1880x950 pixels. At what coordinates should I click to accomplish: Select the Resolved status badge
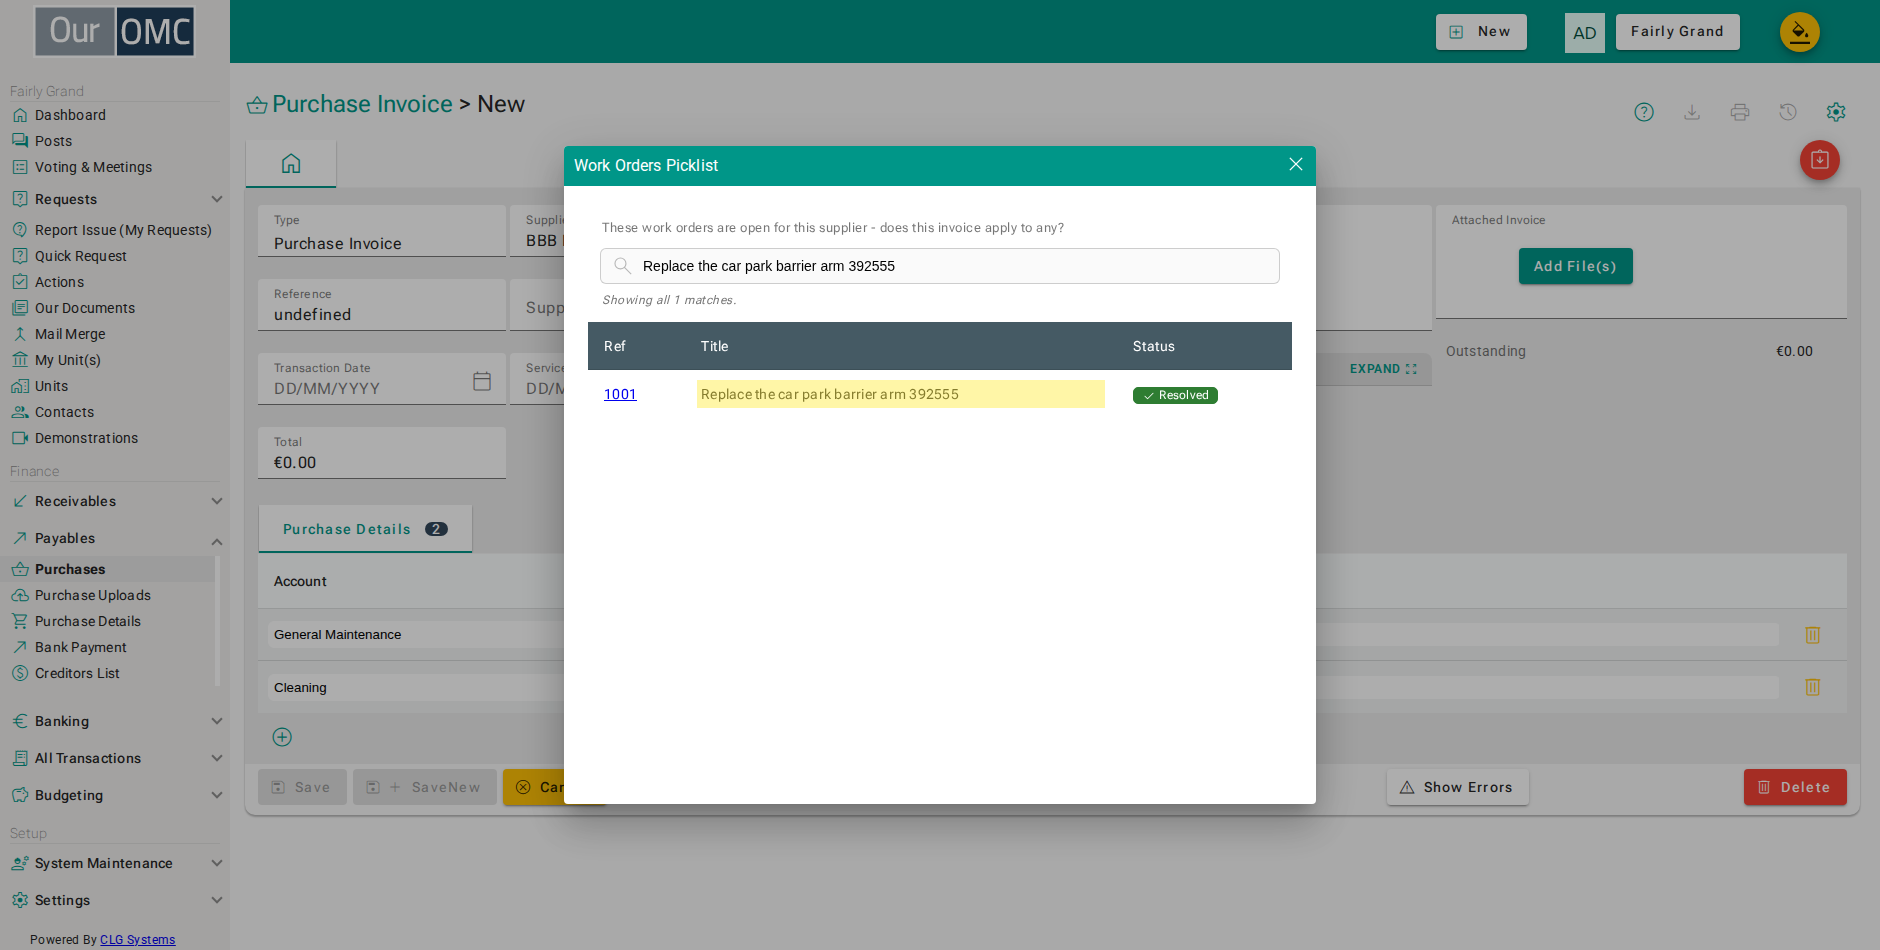tap(1175, 395)
